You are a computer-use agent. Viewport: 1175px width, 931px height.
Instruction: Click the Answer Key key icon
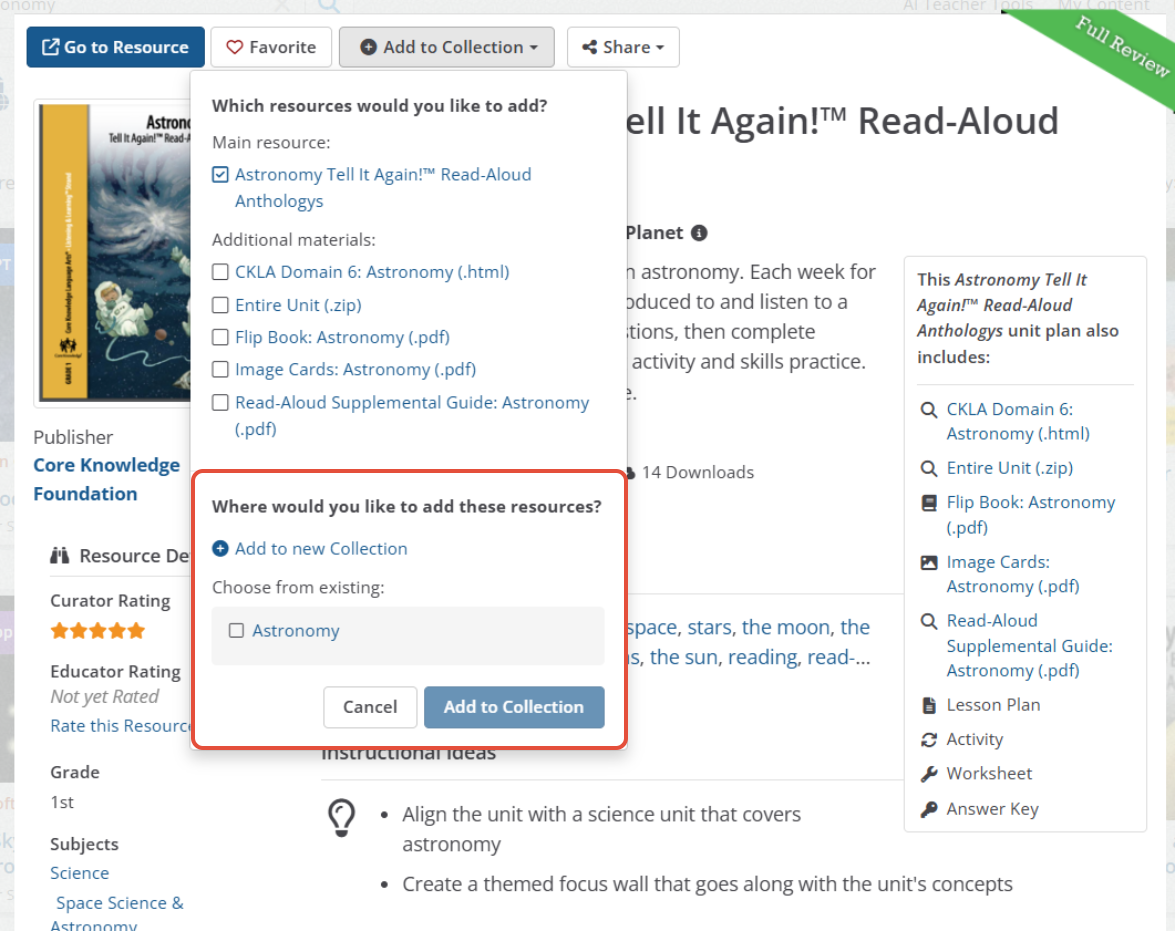tap(928, 810)
